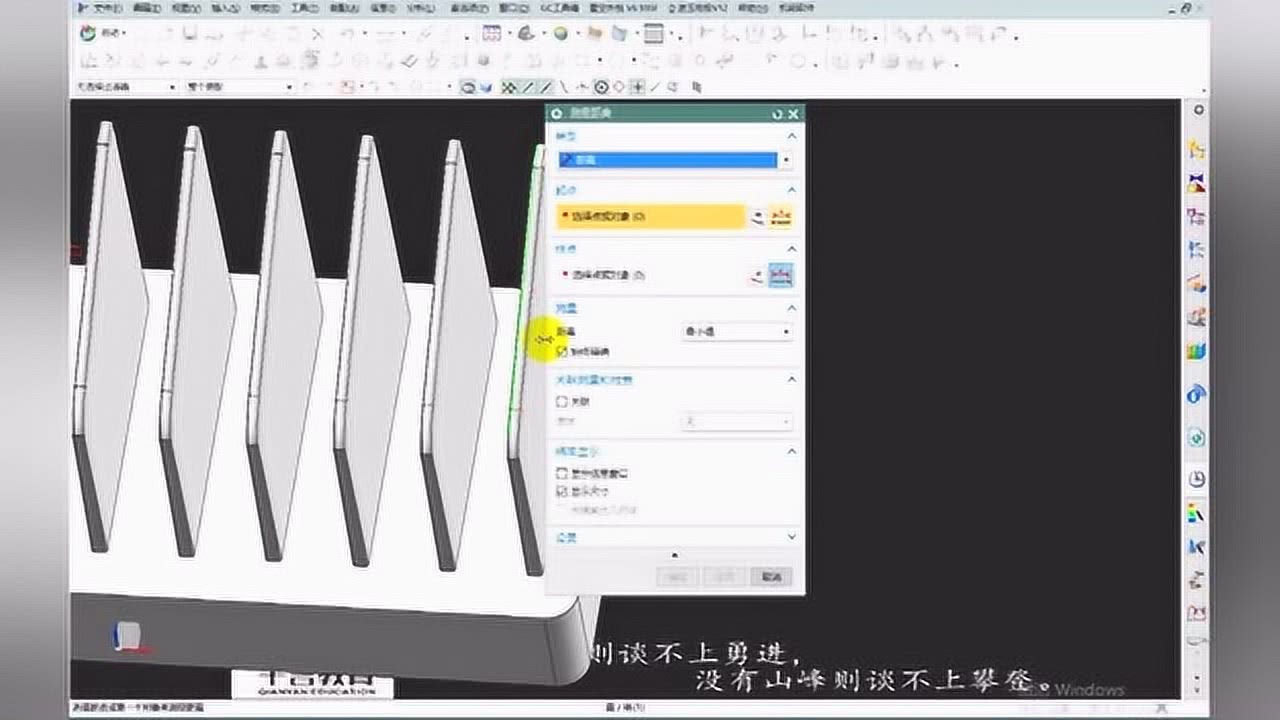The image size is (1280, 720).
Task: Open the distance minimum value dropdown
Action: (737, 332)
